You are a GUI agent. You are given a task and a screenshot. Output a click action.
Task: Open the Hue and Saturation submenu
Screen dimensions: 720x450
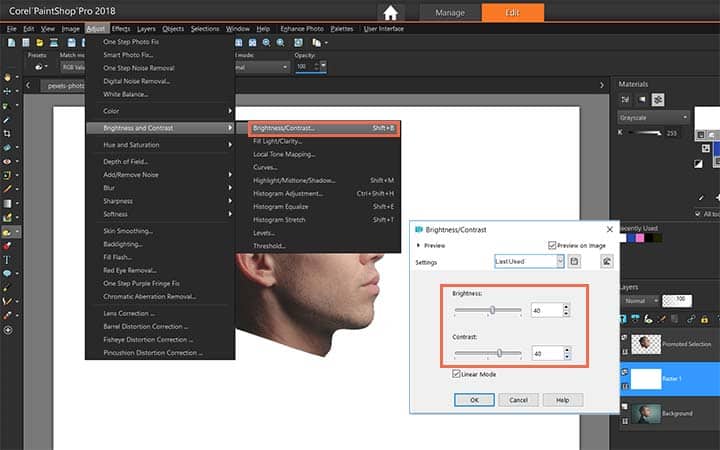[x=160, y=145]
